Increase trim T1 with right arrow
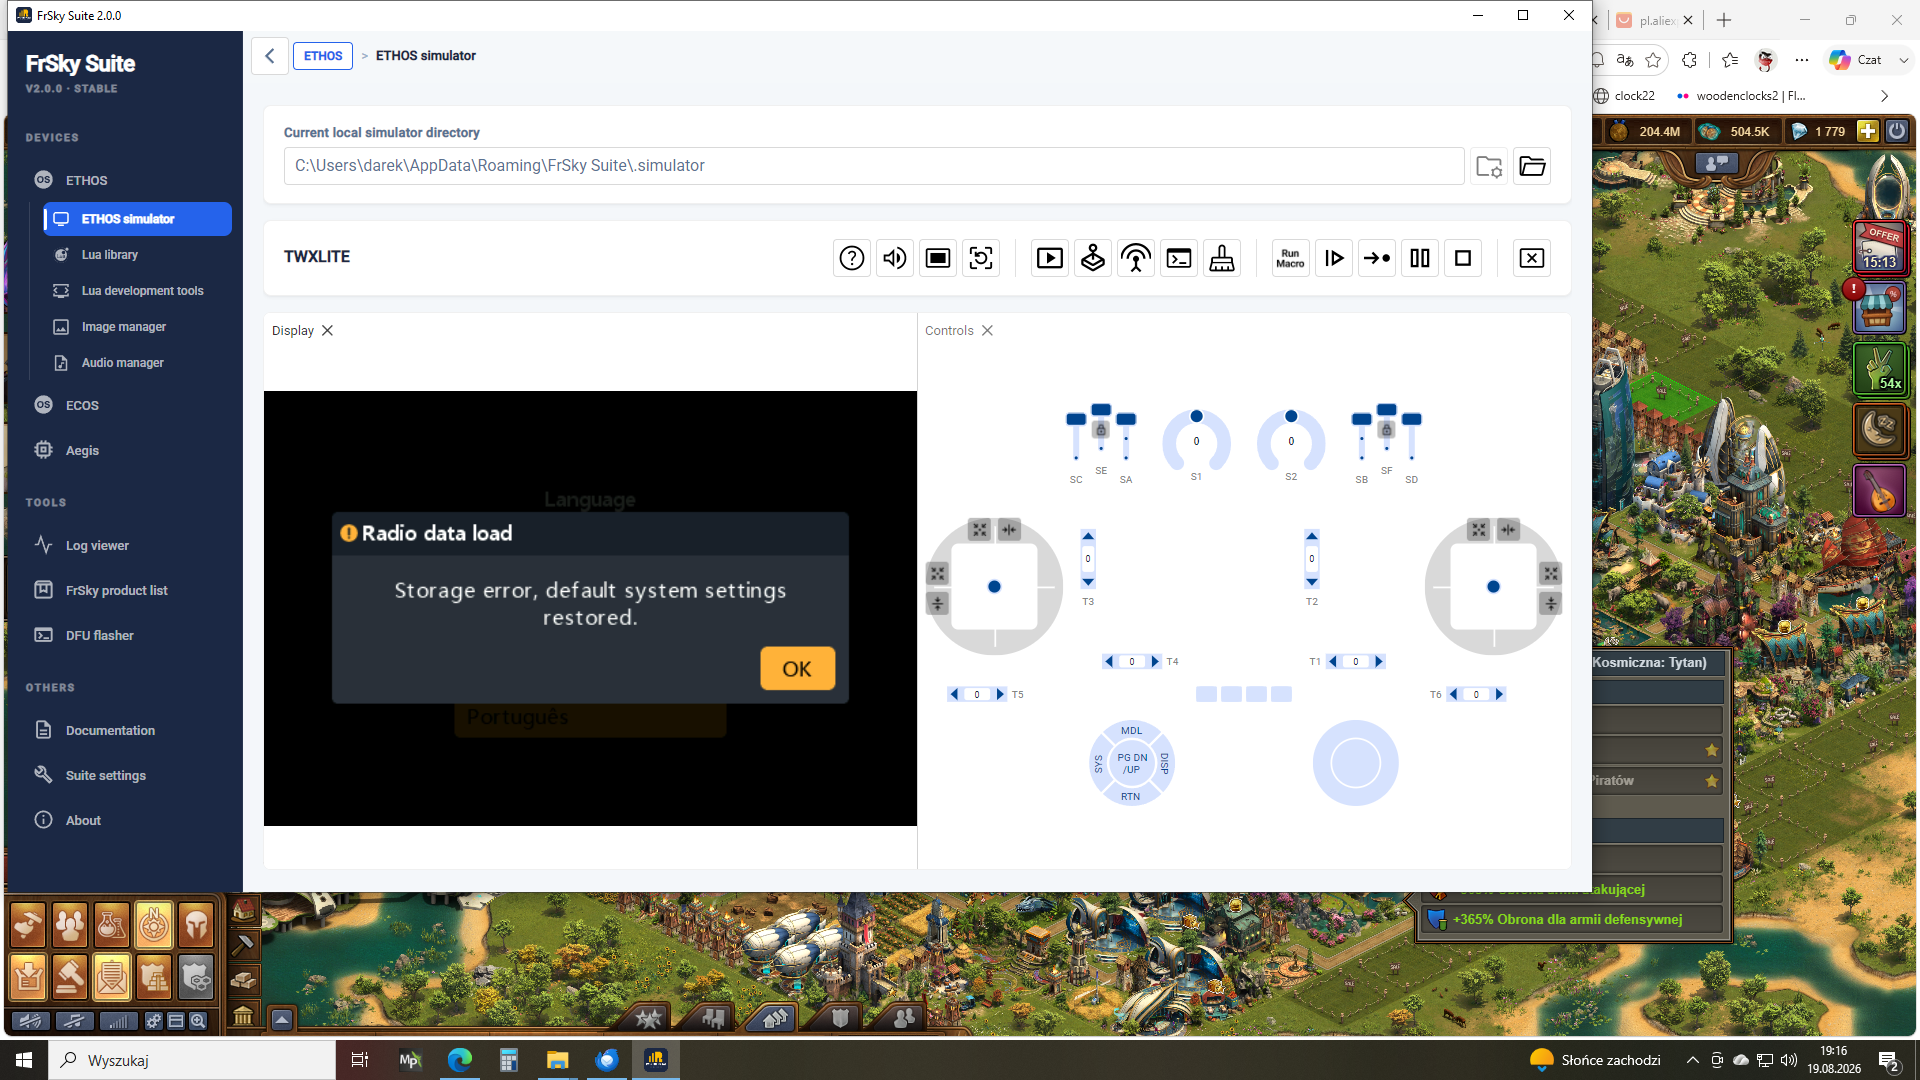Image resolution: width=1920 pixels, height=1080 pixels. [1379, 662]
